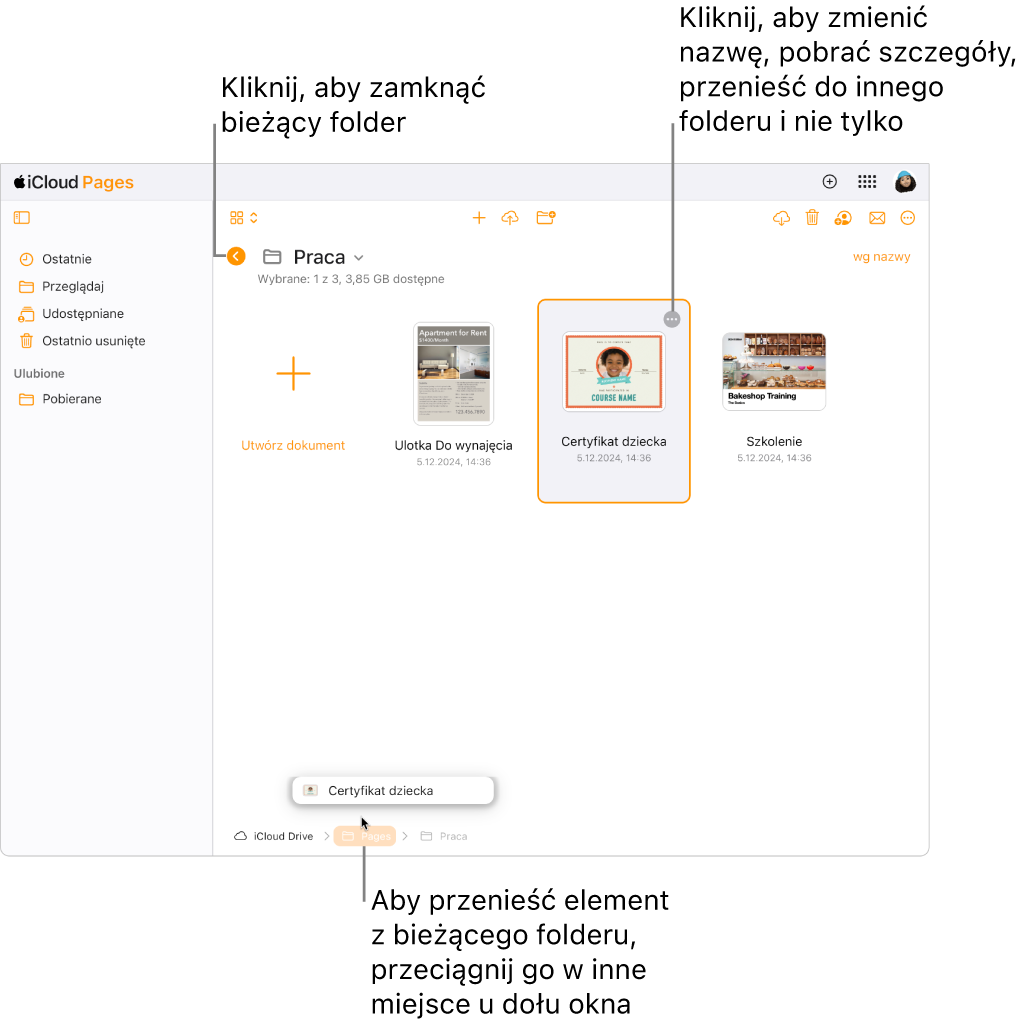Click the clock icon beside Ostatnie

pyautogui.click(x=26, y=259)
